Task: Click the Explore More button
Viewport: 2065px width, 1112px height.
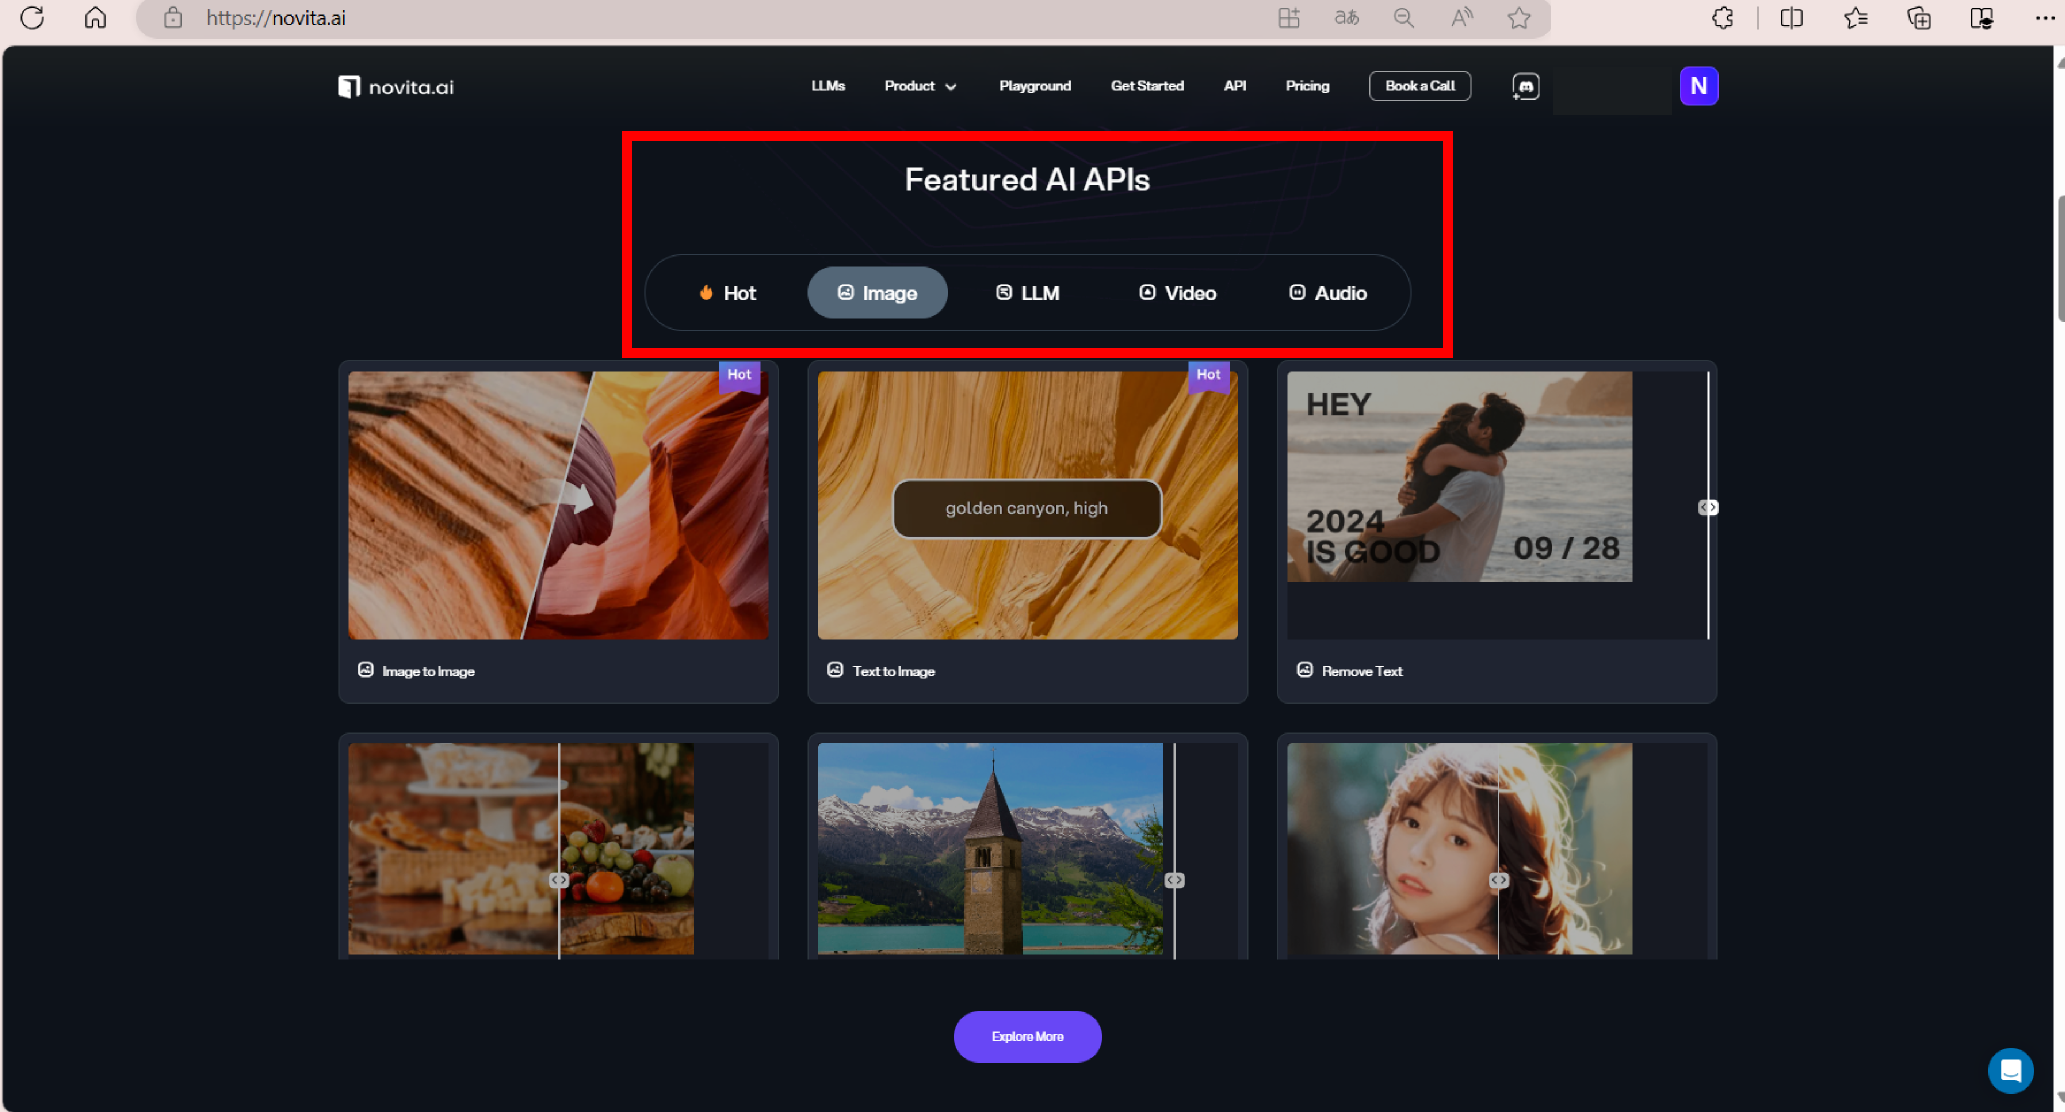Action: click(x=1027, y=1037)
